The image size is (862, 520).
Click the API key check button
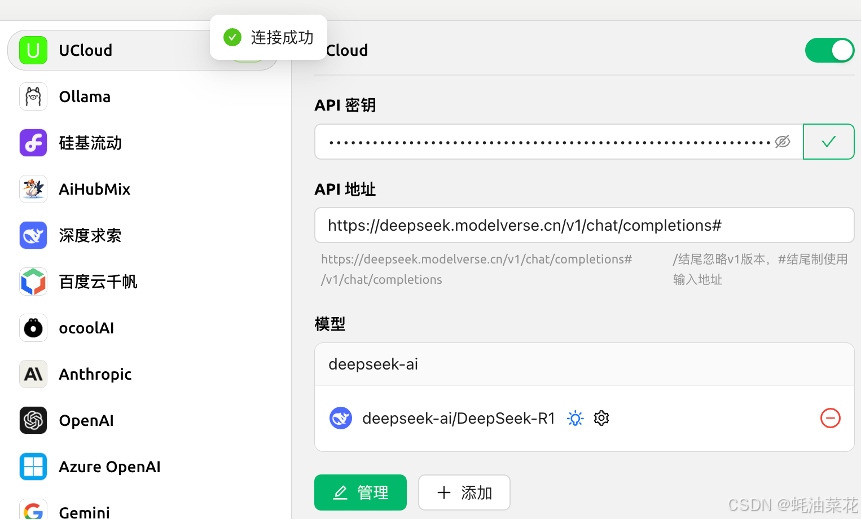[828, 142]
